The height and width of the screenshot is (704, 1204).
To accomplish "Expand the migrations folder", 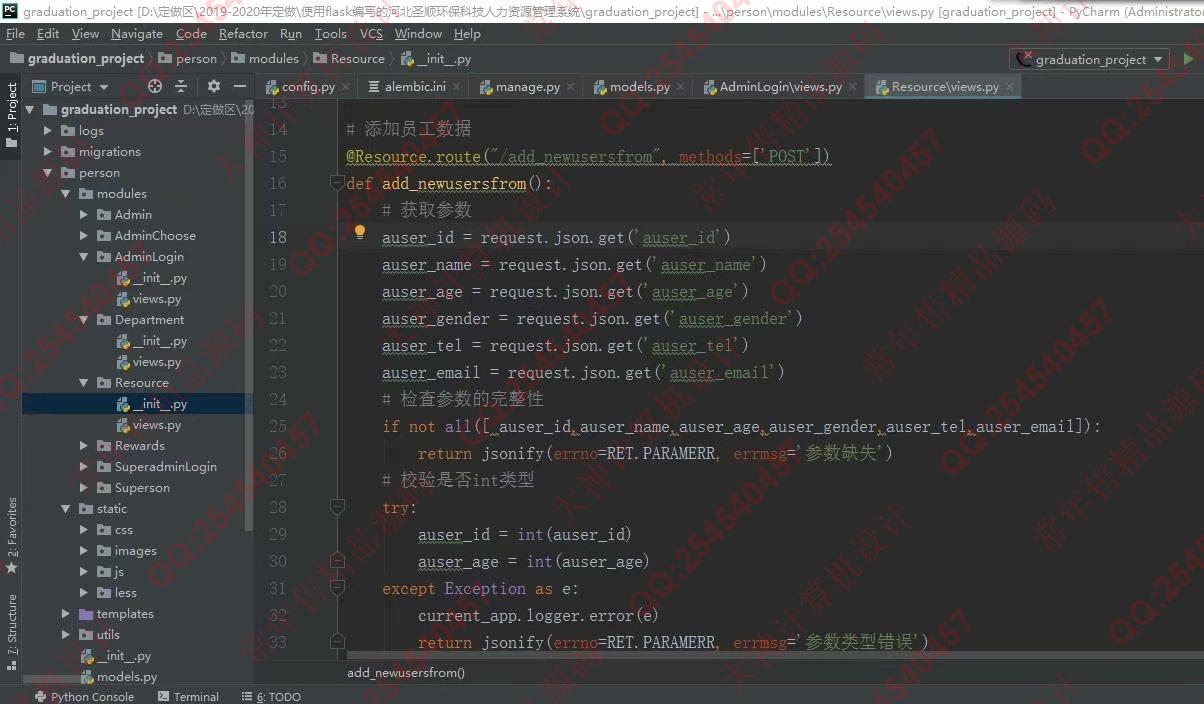I will coord(48,152).
